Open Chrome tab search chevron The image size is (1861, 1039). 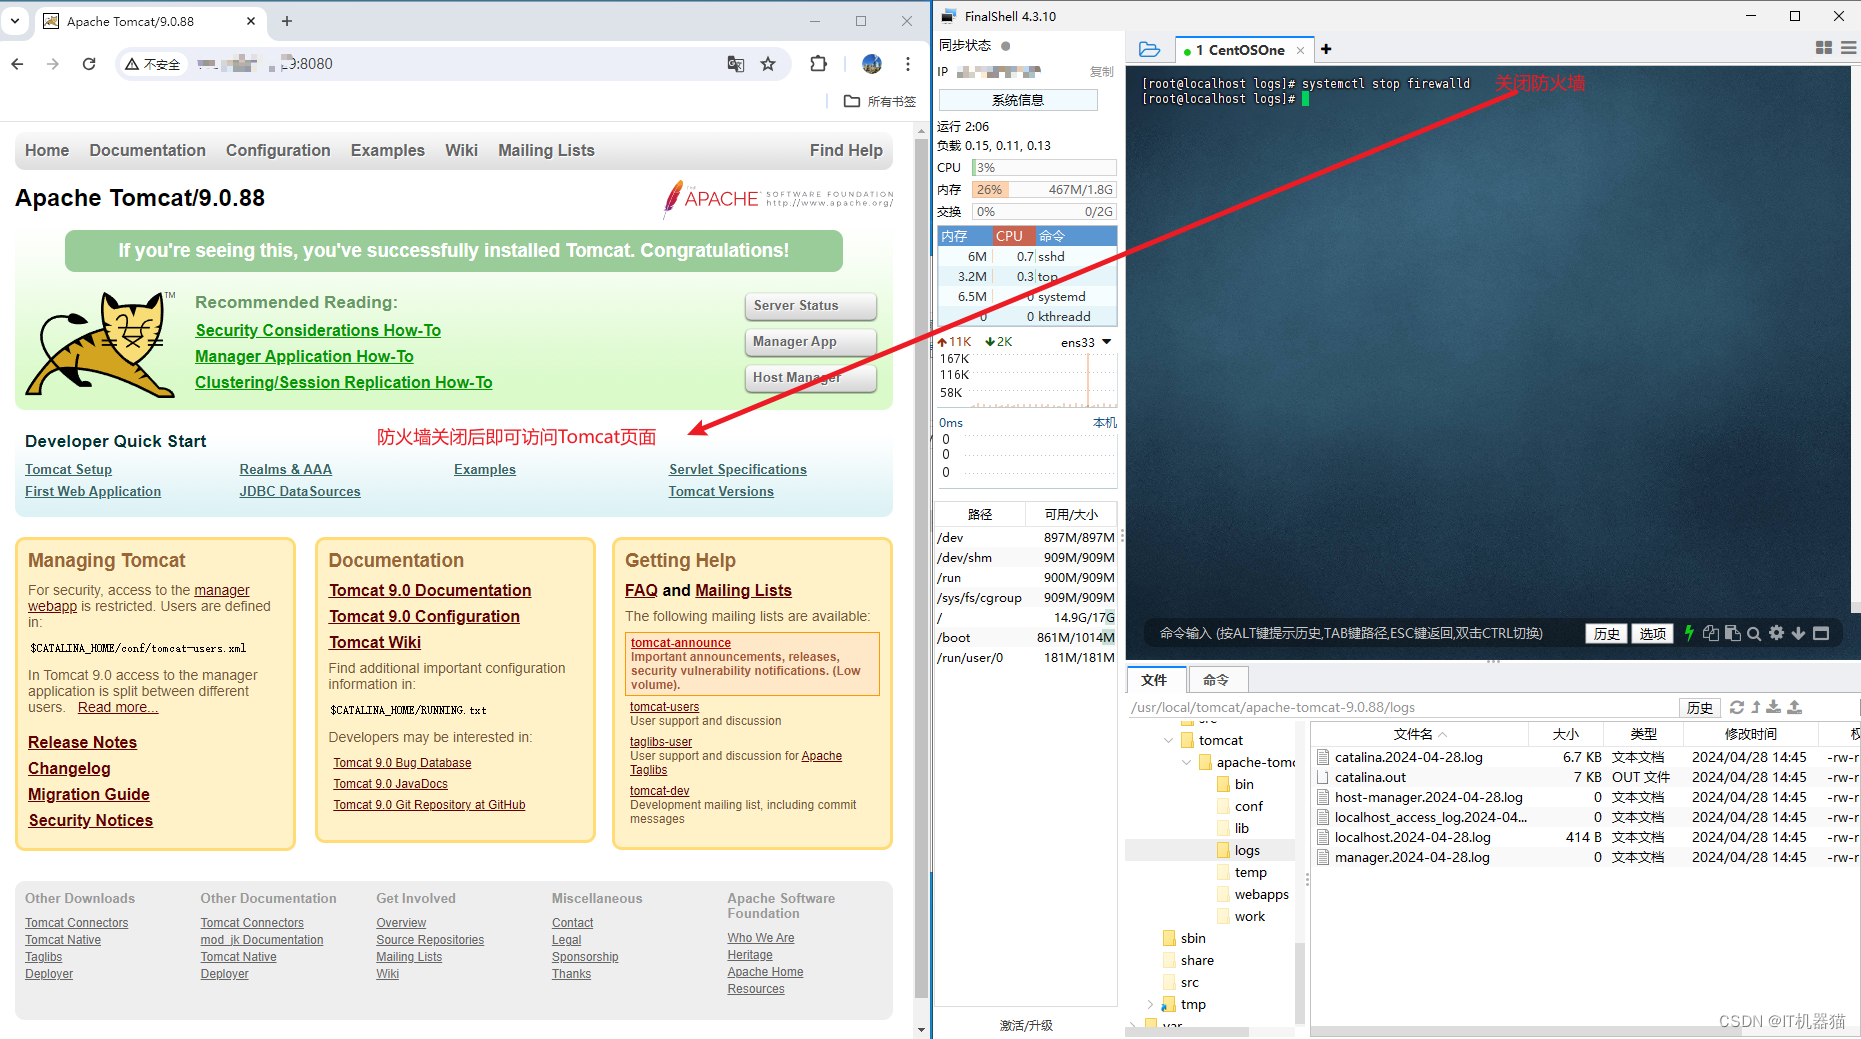[15, 21]
